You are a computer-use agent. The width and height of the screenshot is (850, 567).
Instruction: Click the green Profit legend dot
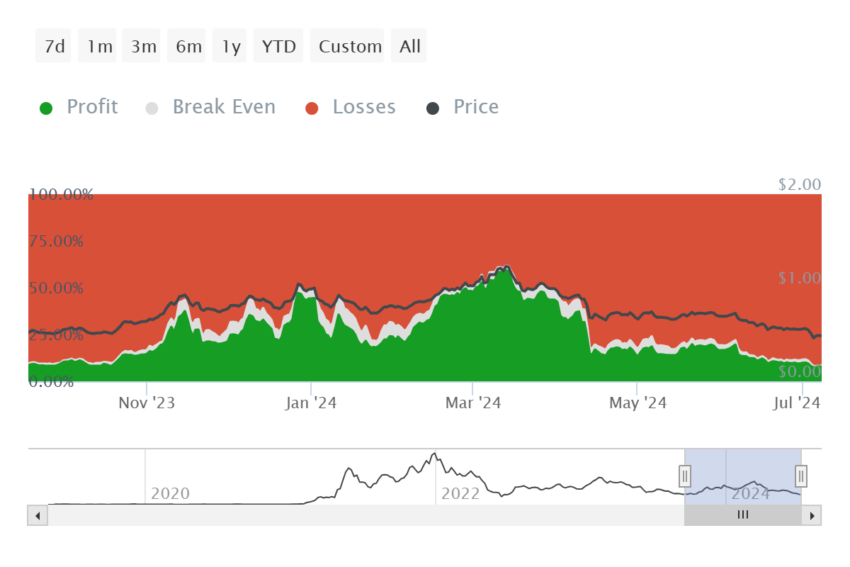point(46,108)
